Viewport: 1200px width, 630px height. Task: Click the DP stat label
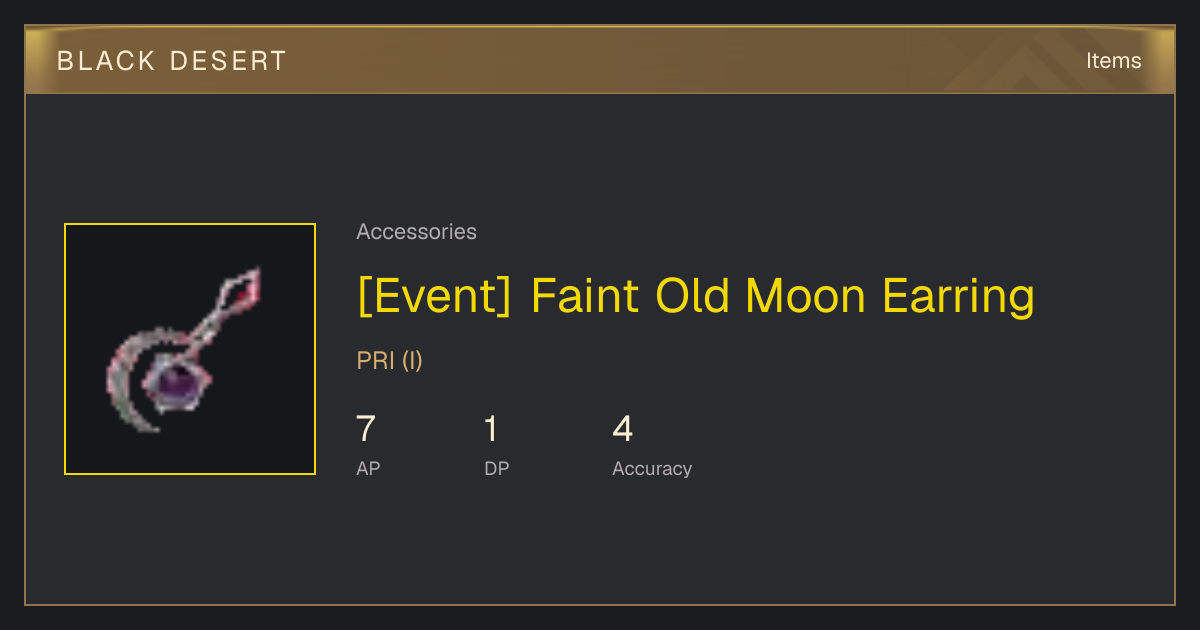pyautogui.click(x=497, y=469)
